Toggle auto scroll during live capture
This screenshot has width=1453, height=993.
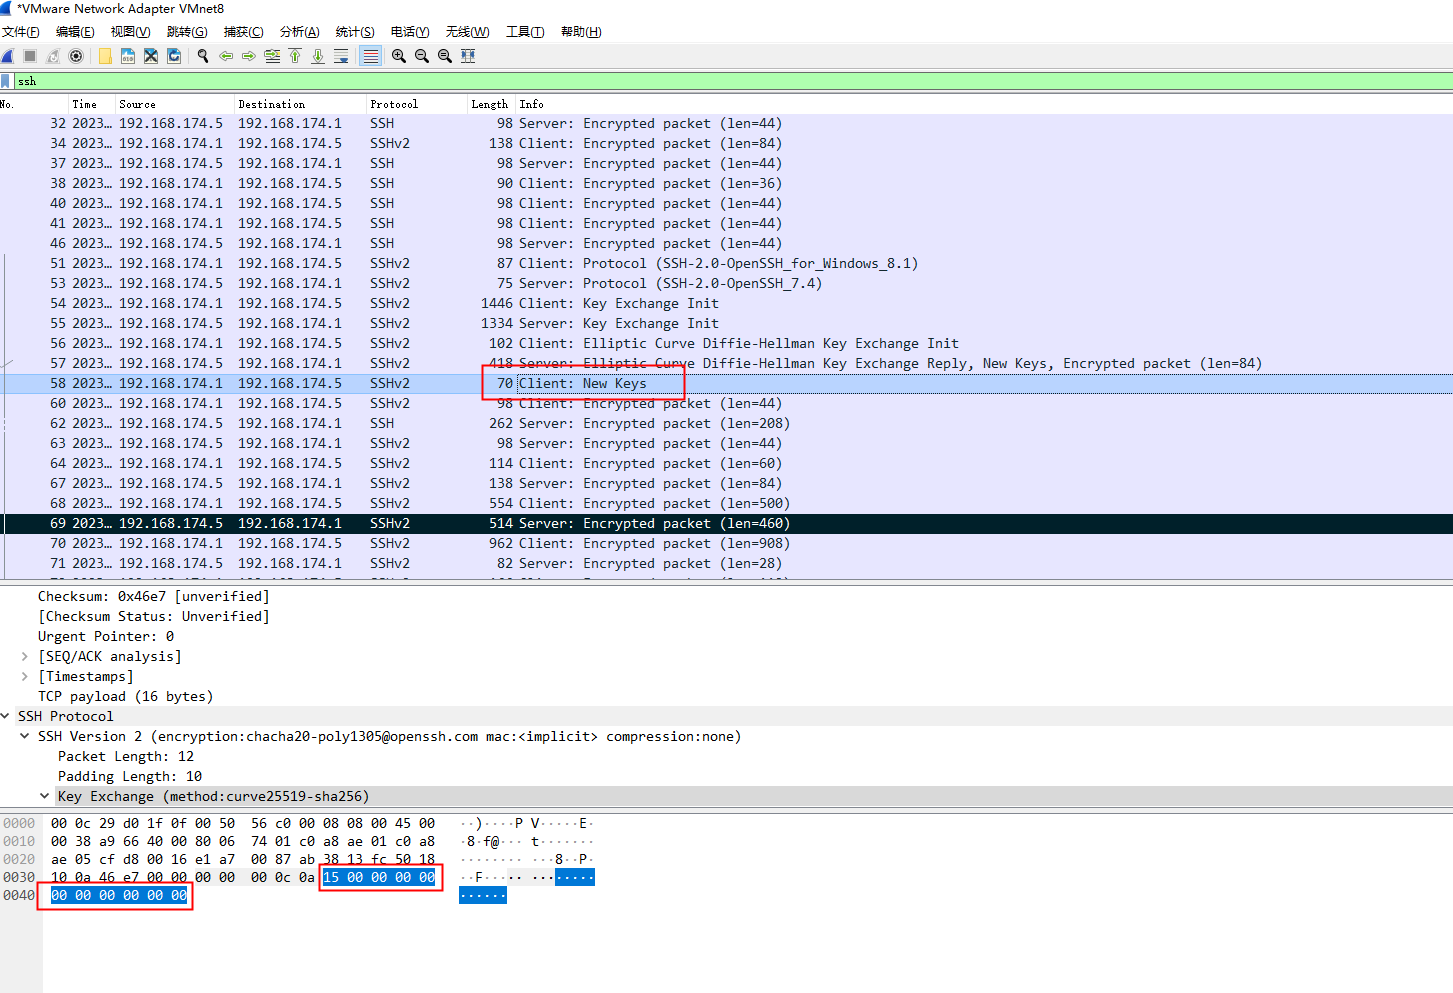pyautogui.click(x=341, y=56)
